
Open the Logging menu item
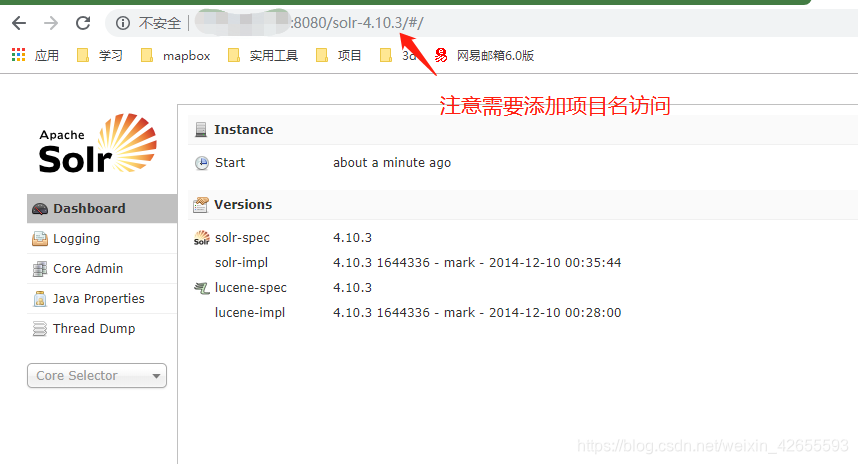point(102,239)
